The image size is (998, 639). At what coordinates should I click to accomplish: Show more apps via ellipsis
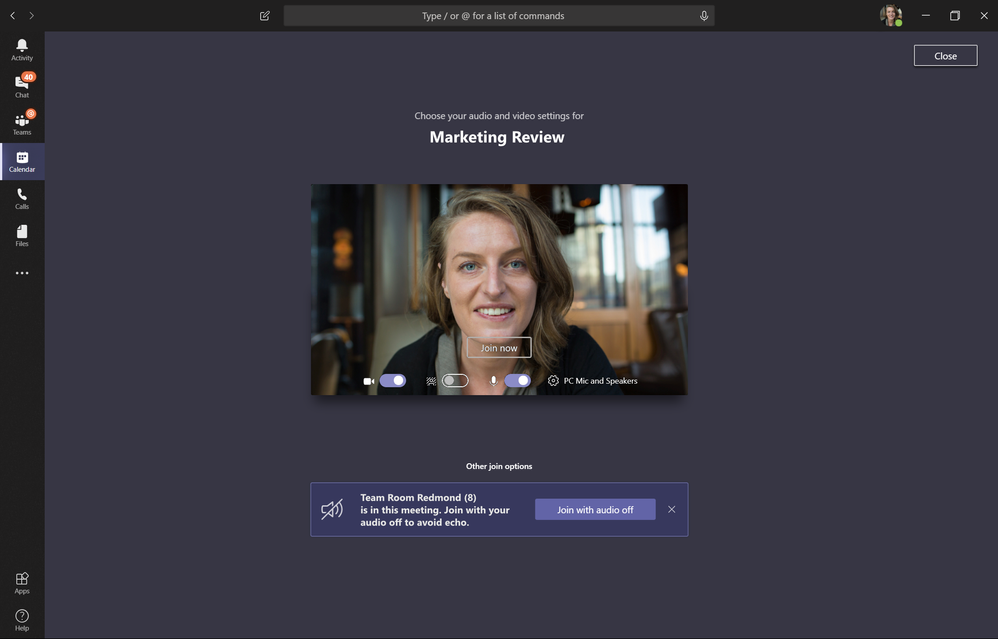[22, 273]
